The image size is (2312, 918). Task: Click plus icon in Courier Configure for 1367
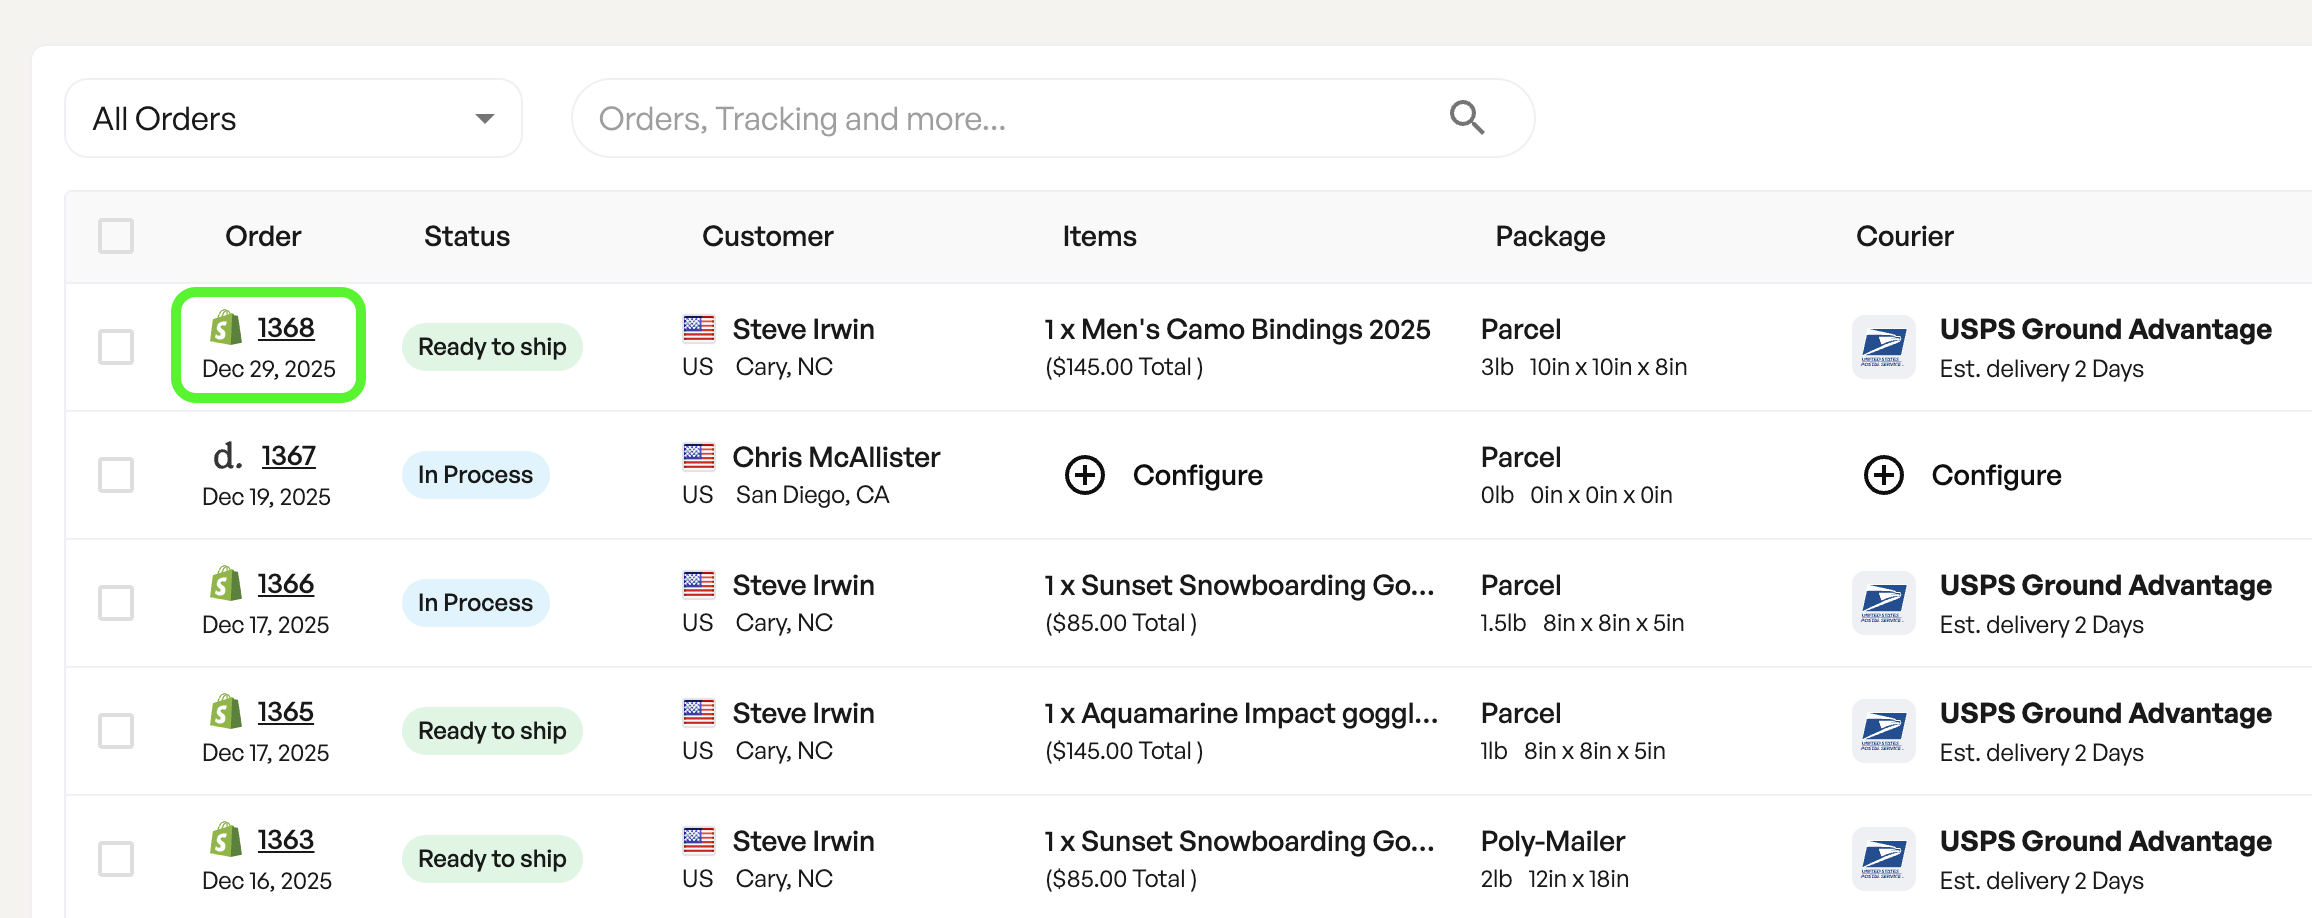tap(1884, 475)
